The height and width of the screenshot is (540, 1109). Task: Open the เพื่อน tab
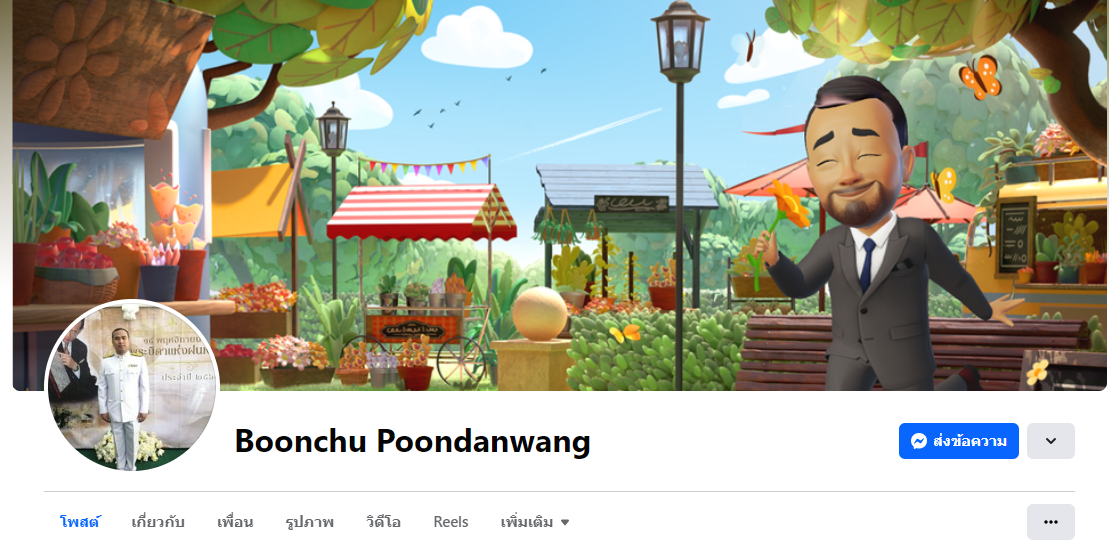tap(235, 522)
